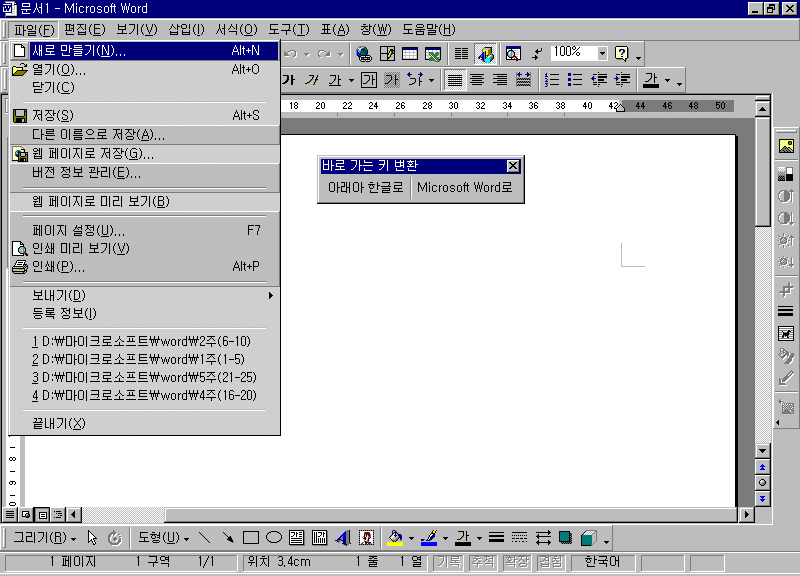Viewport: 800px width, 576px height.
Task: Insert a Microsoft Excel worksheet icon
Action: (433, 54)
